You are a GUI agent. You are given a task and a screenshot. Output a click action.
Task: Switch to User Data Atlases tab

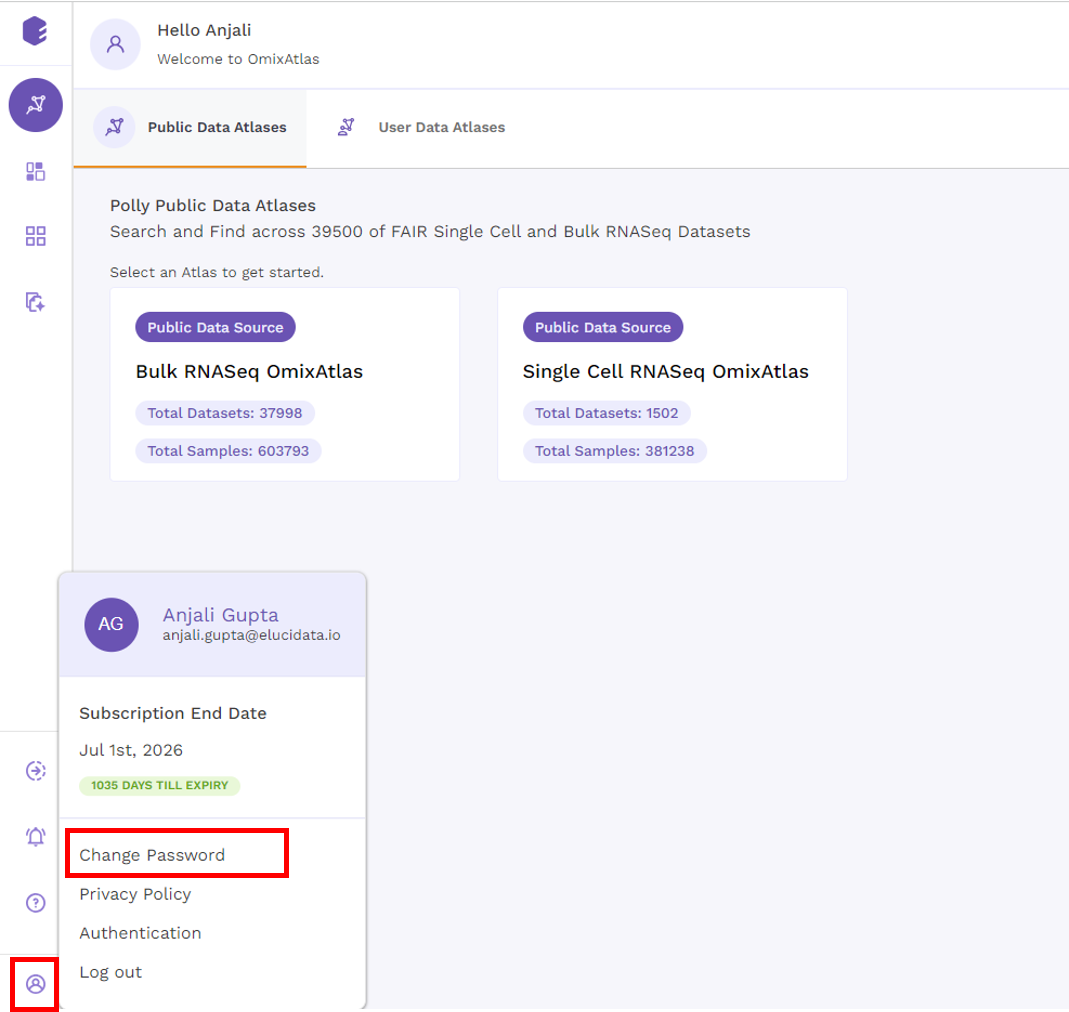tap(421, 128)
